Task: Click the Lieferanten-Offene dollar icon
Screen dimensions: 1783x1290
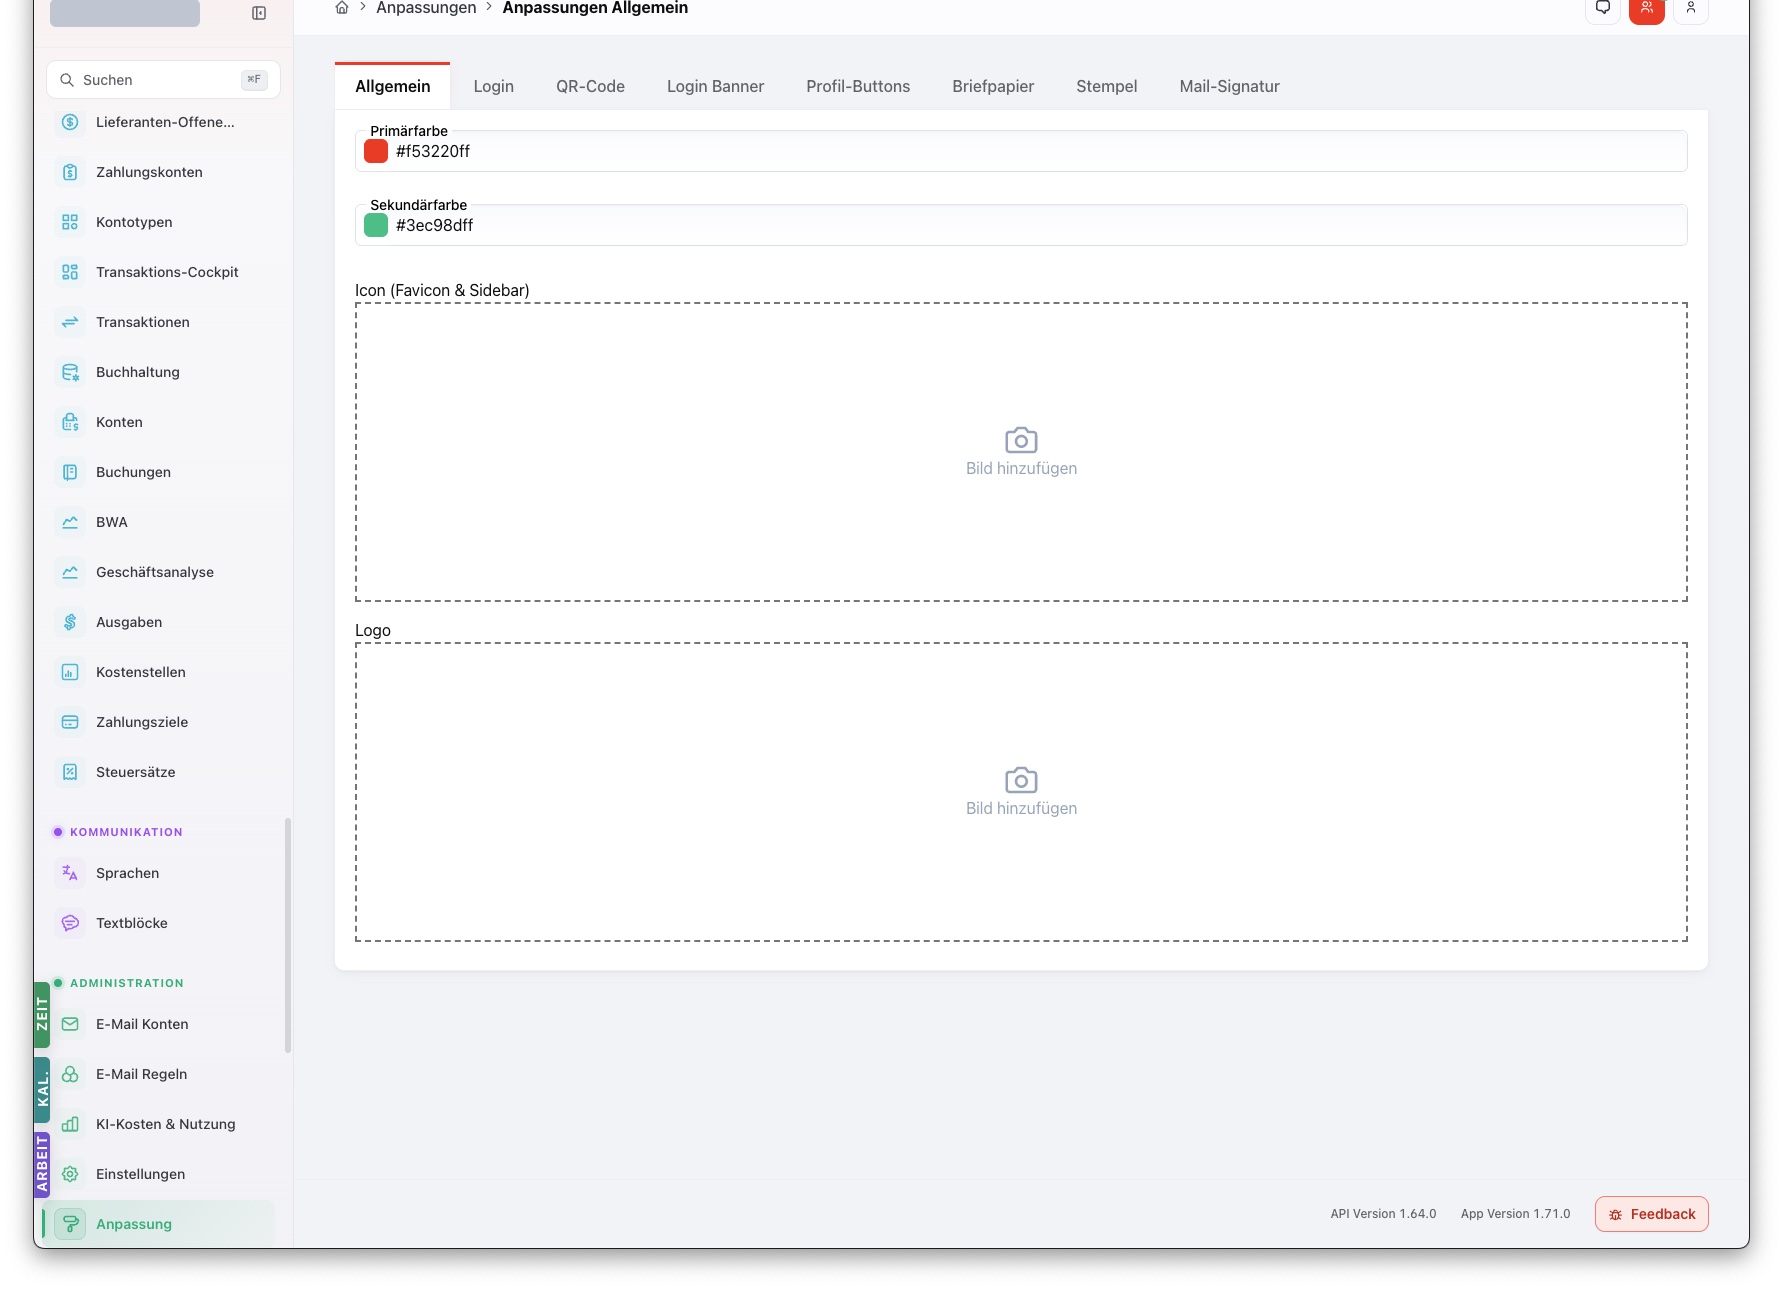Action: click(x=70, y=122)
